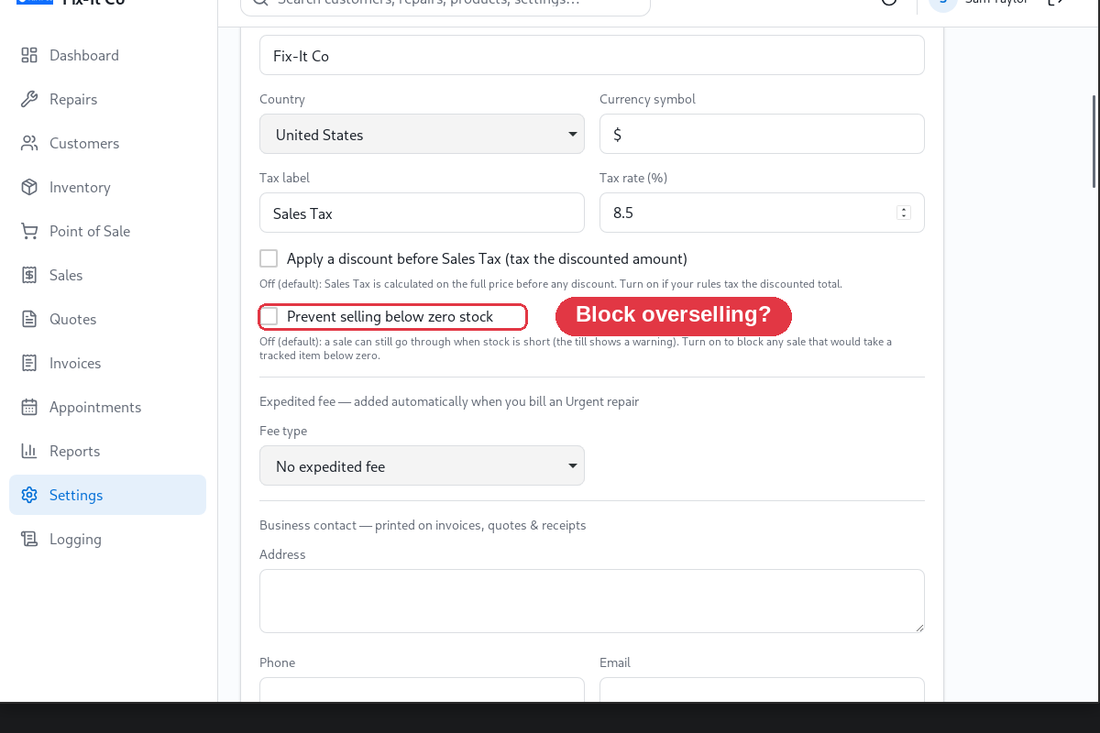Viewport: 1100px width, 733px height.
Task: Open the Dashboard grid icon
Action: point(29,55)
